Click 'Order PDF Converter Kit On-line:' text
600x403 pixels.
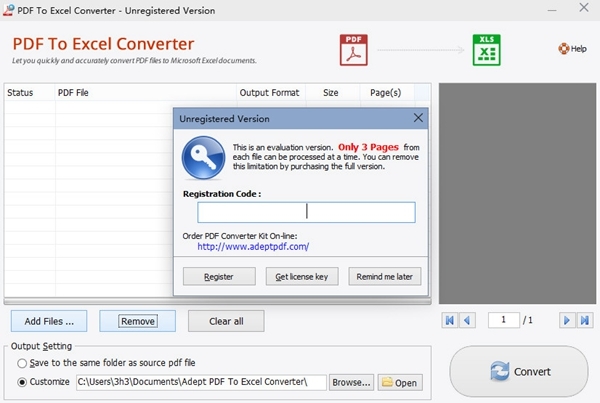click(240, 236)
